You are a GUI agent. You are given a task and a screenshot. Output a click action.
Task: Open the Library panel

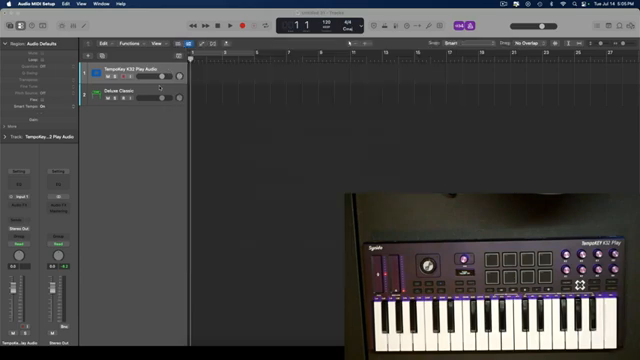pos(10,26)
